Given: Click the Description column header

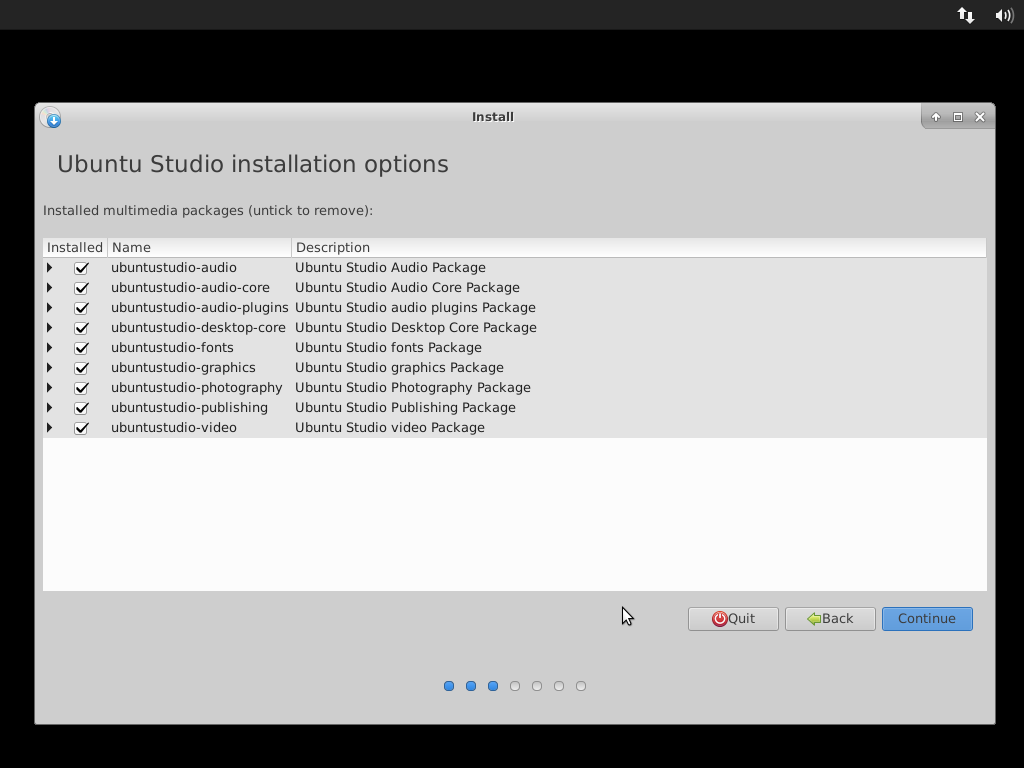Looking at the screenshot, I should coord(639,248).
